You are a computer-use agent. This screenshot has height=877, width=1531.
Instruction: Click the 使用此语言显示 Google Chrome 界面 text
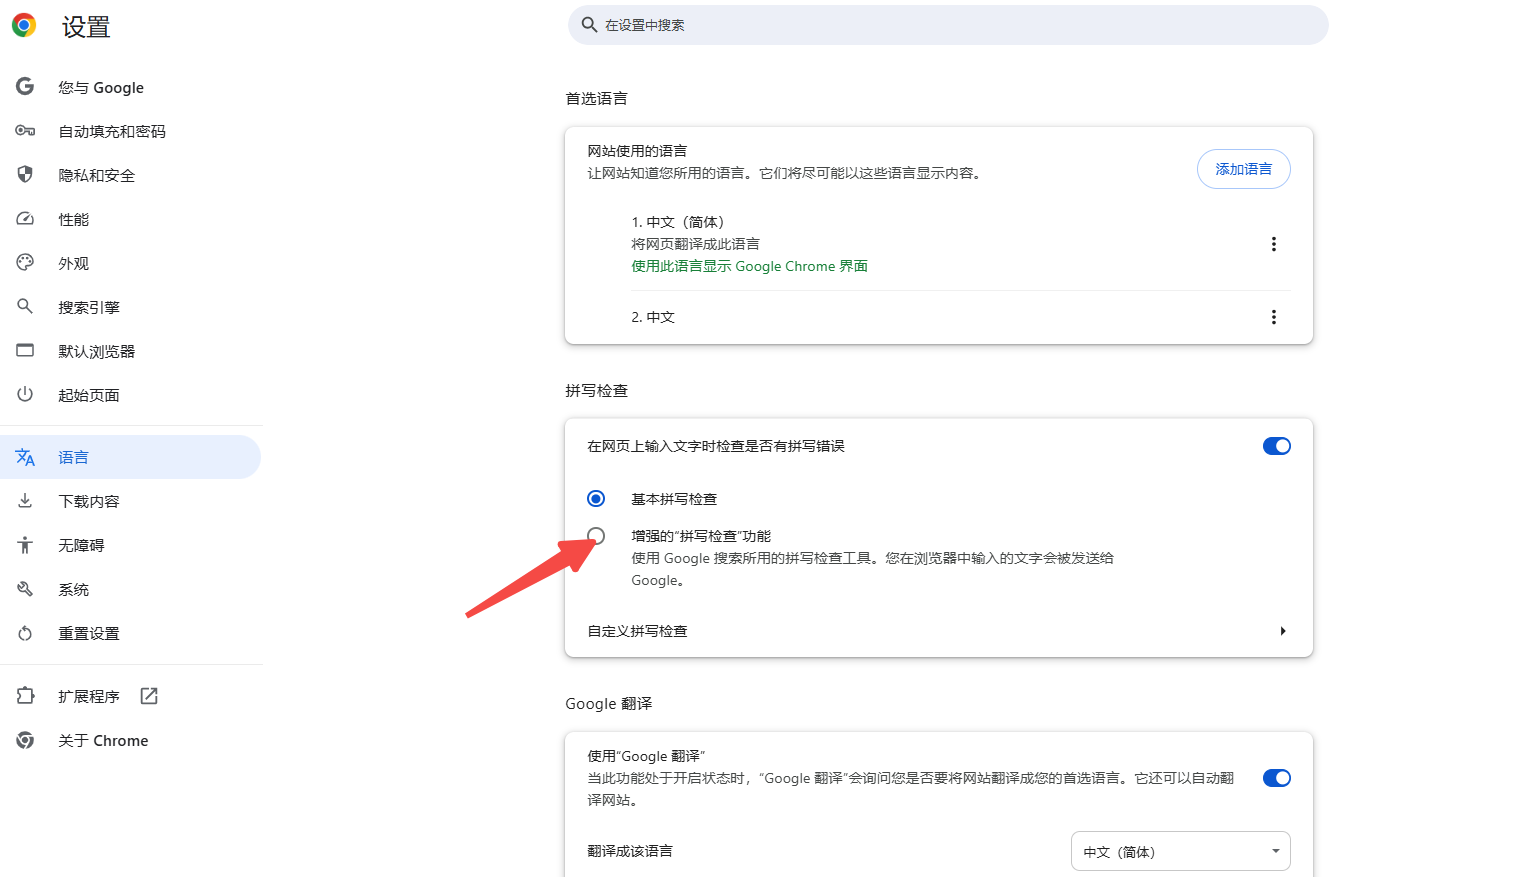click(x=749, y=266)
